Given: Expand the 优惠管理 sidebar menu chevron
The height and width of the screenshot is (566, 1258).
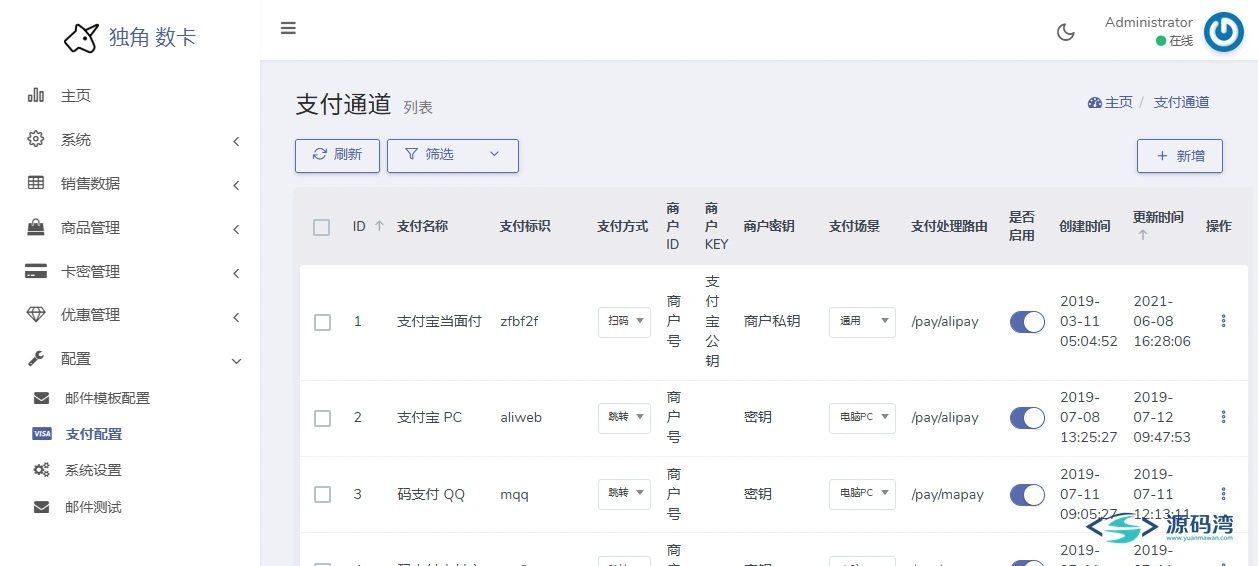Looking at the screenshot, I should (x=236, y=317).
